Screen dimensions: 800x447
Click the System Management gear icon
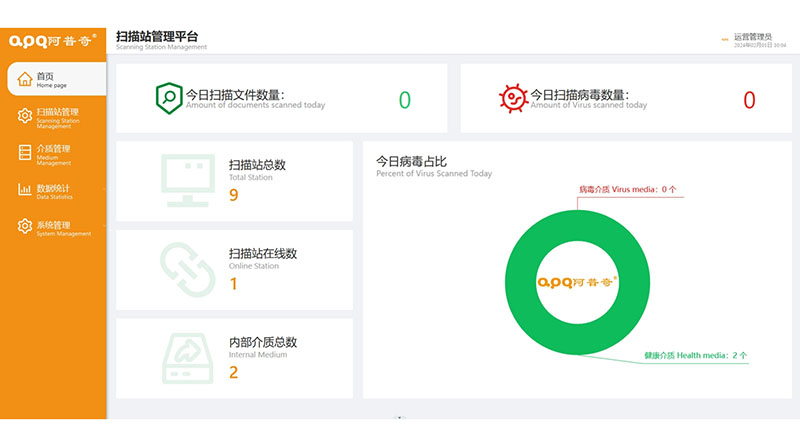(x=25, y=227)
